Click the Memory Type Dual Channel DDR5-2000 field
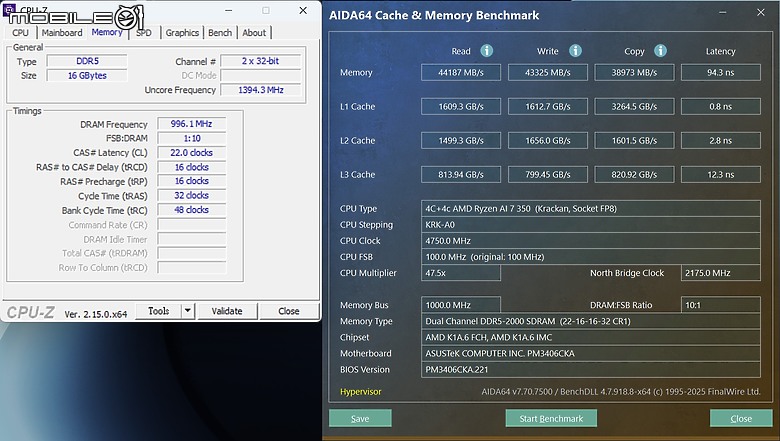This screenshot has width=780, height=441. coord(590,321)
